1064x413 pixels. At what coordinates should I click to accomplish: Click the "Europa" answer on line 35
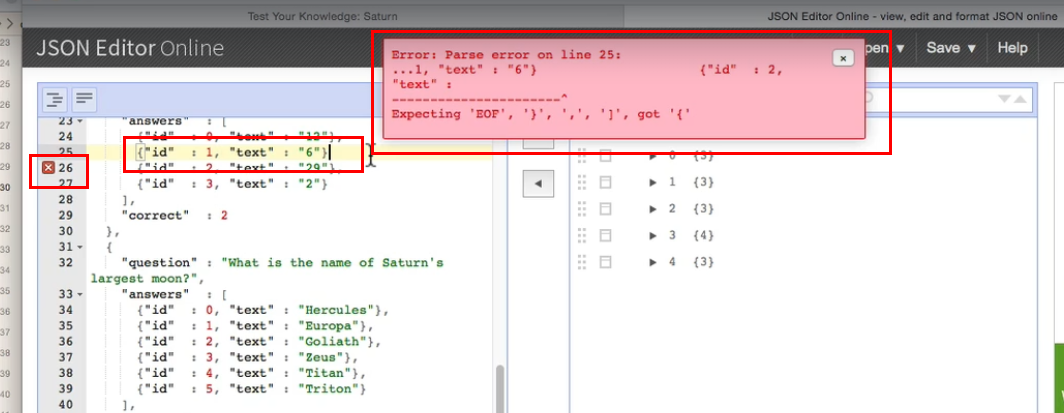330,326
